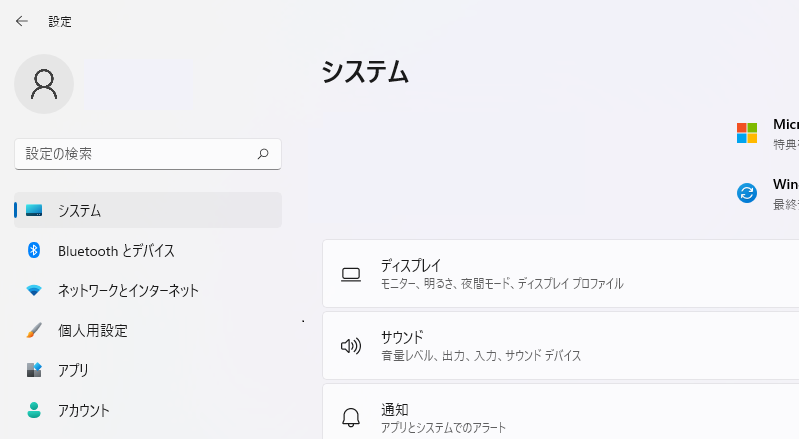Click the personalization paintbrush icon
Screen dimensions: 799x439
tap(34, 330)
